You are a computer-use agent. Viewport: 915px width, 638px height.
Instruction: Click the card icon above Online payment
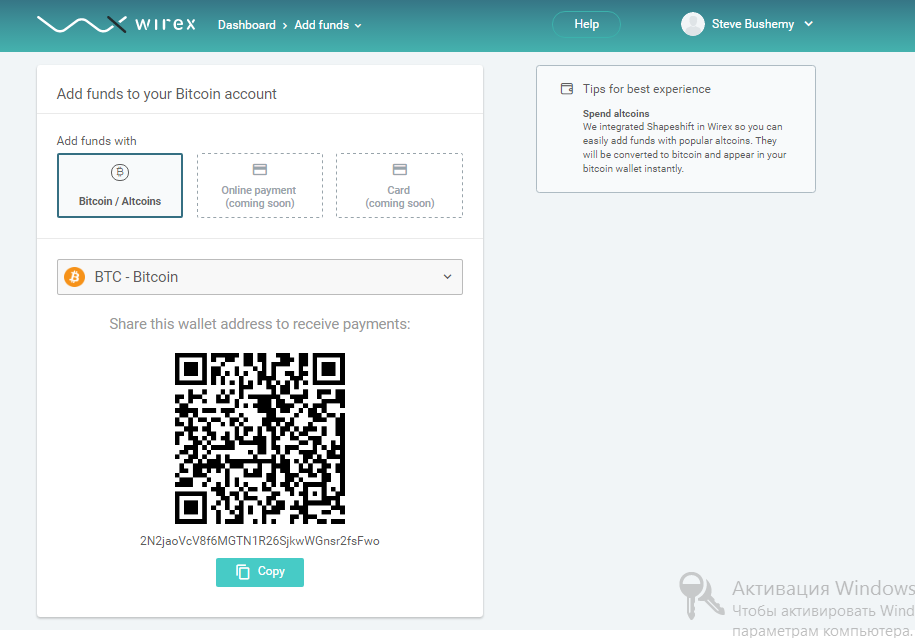pos(260,169)
